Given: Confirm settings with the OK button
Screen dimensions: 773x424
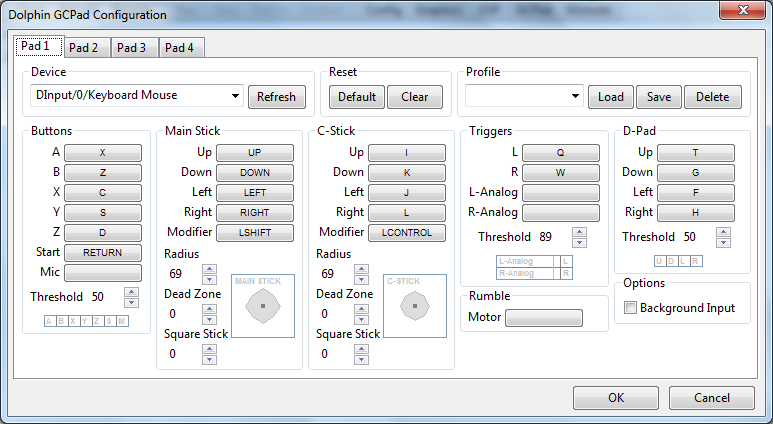Looking at the screenshot, I should point(616,397).
